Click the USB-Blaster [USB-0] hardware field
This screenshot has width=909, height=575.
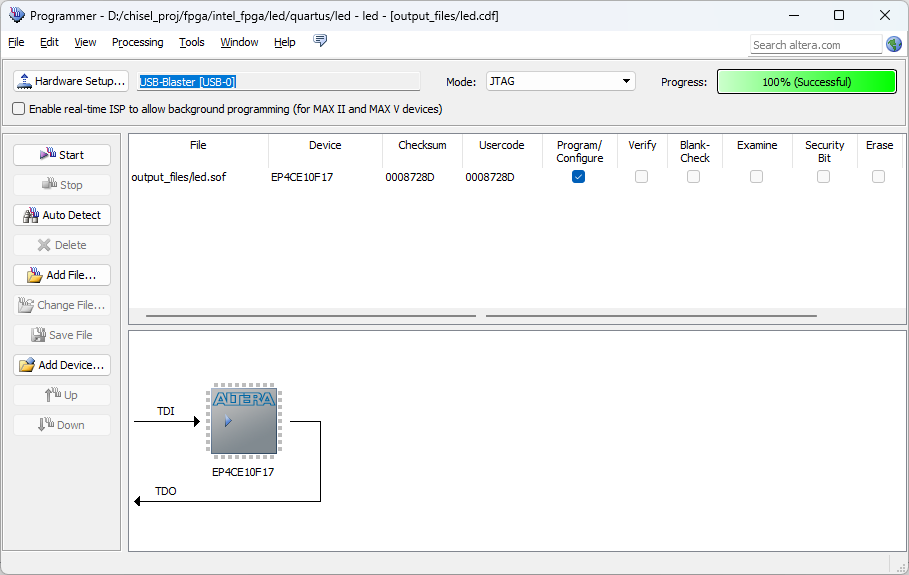279,82
